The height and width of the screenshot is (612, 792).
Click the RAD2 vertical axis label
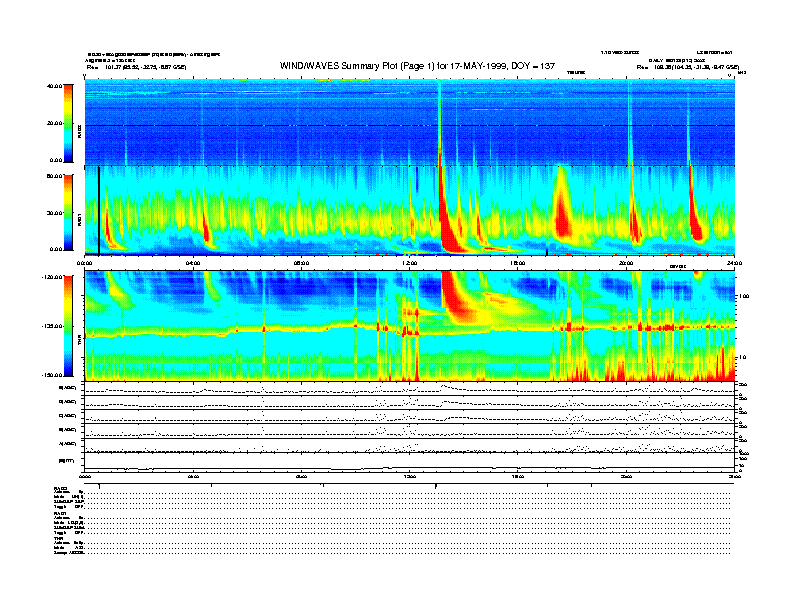coord(79,132)
